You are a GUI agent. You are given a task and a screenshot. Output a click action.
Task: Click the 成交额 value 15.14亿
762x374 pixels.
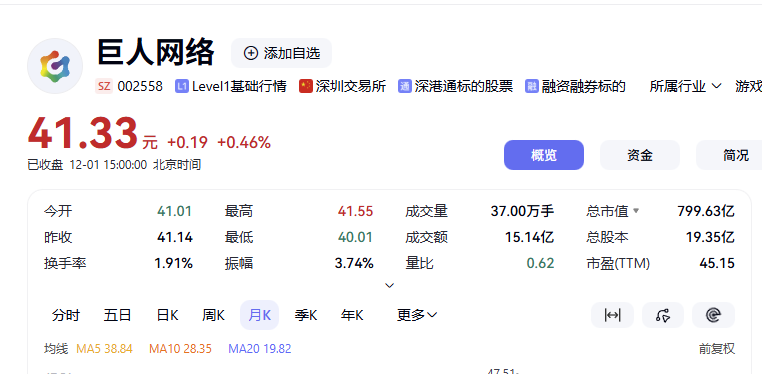click(530, 238)
